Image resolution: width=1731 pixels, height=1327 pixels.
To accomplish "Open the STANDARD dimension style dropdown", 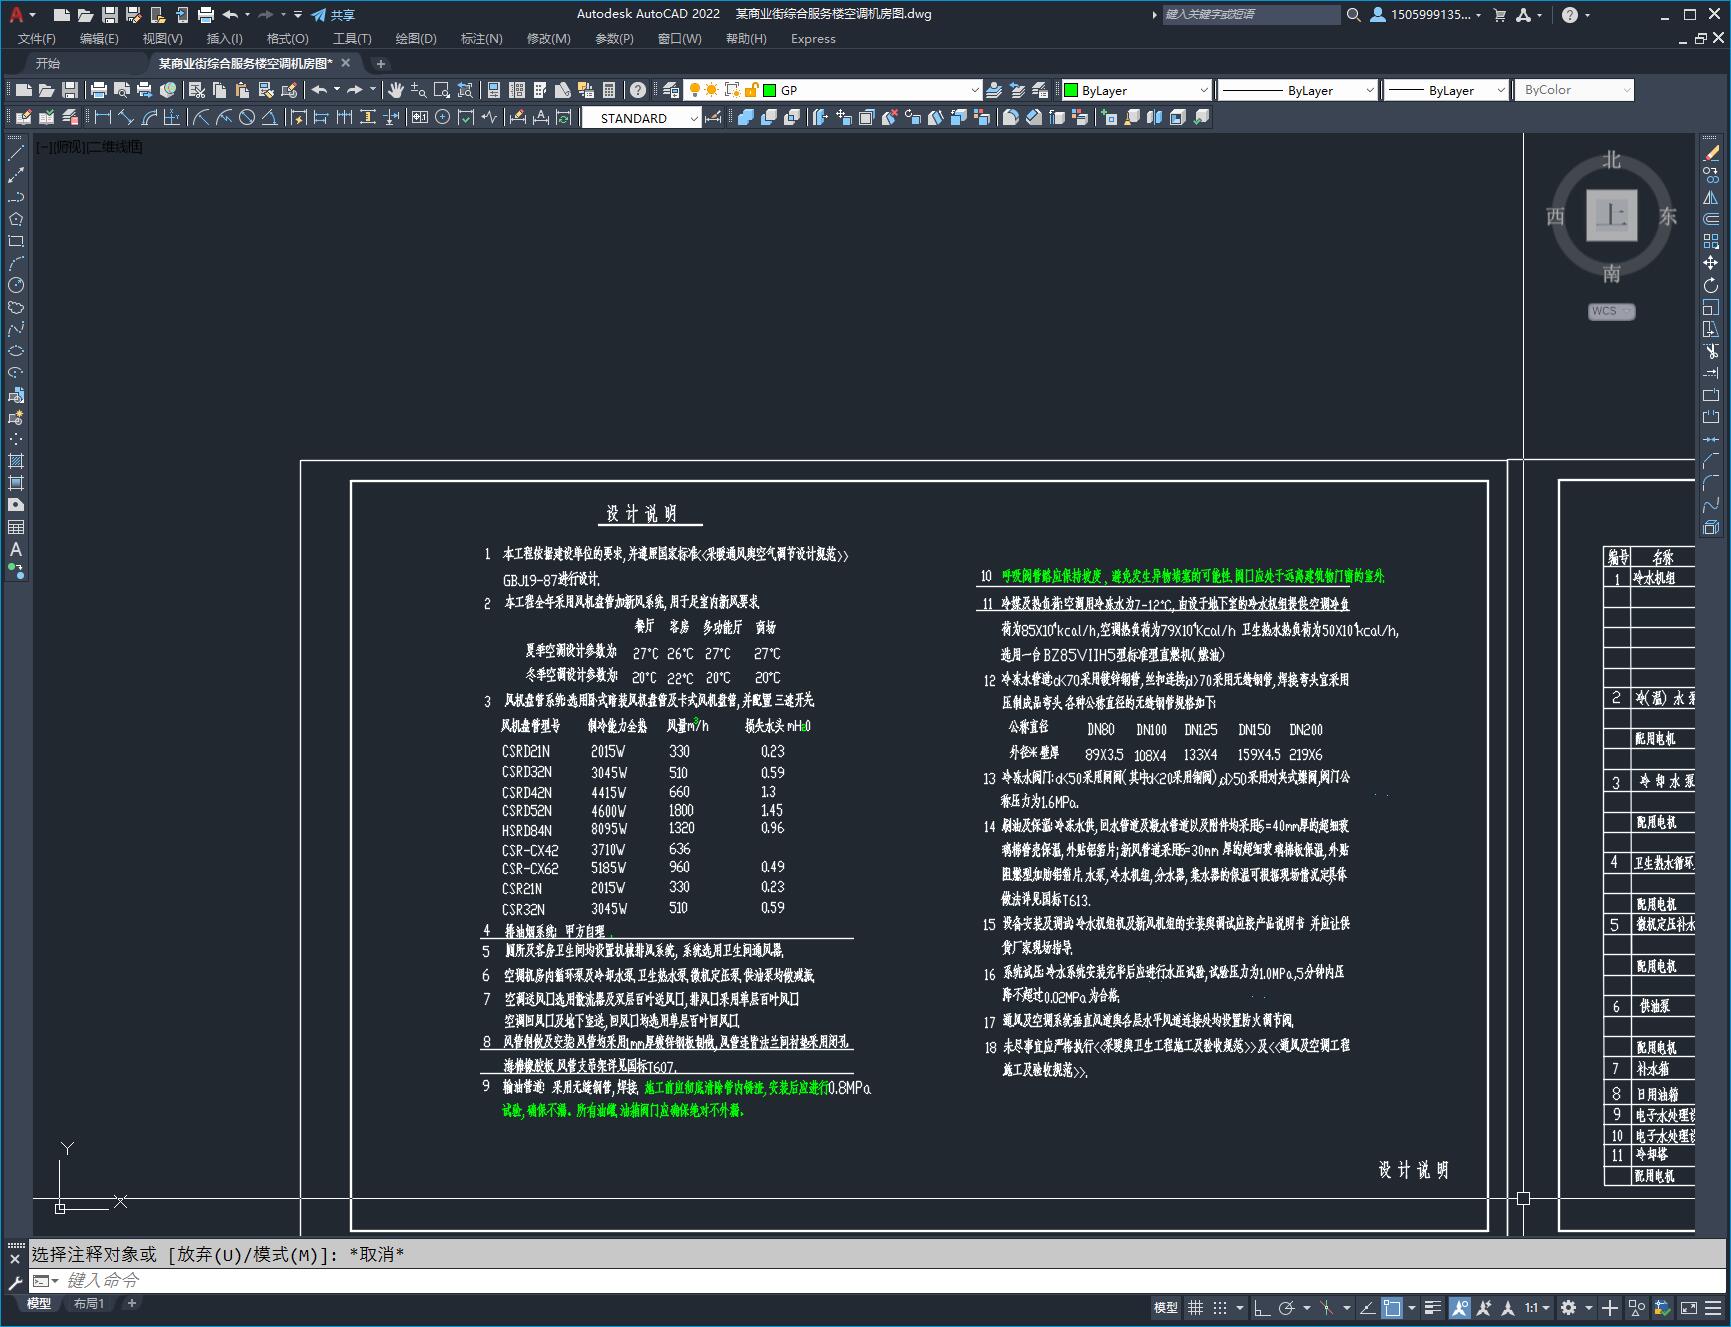I will pos(694,117).
